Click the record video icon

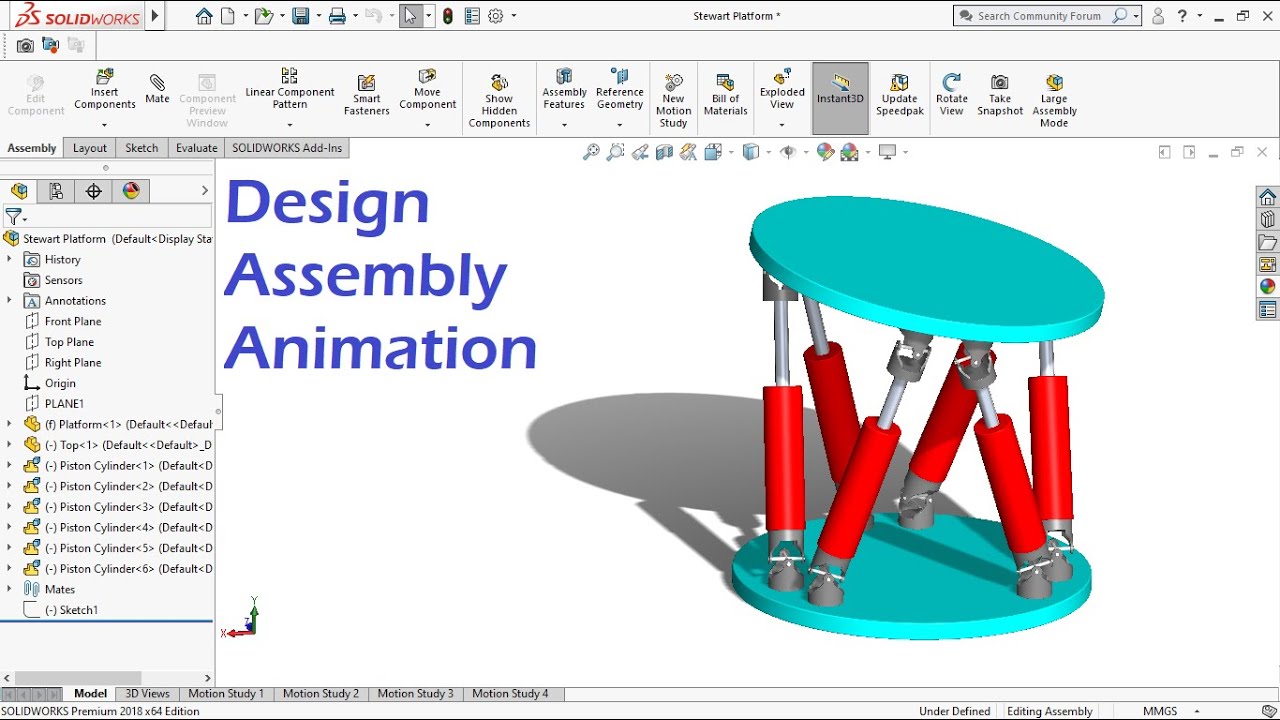coord(50,45)
